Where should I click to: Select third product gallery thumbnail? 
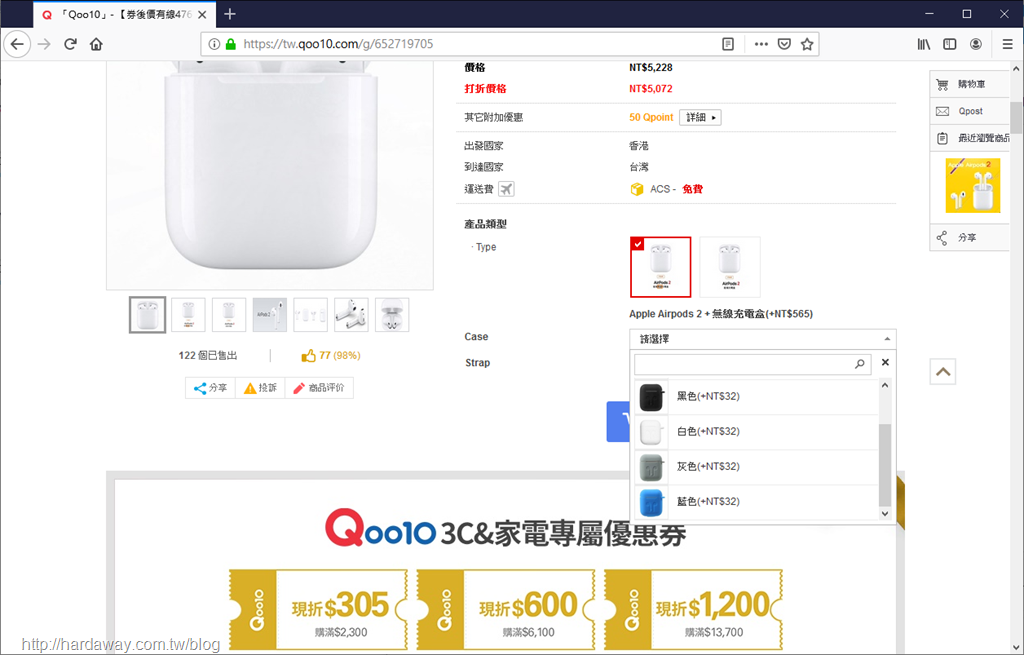[x=229, y=315]
